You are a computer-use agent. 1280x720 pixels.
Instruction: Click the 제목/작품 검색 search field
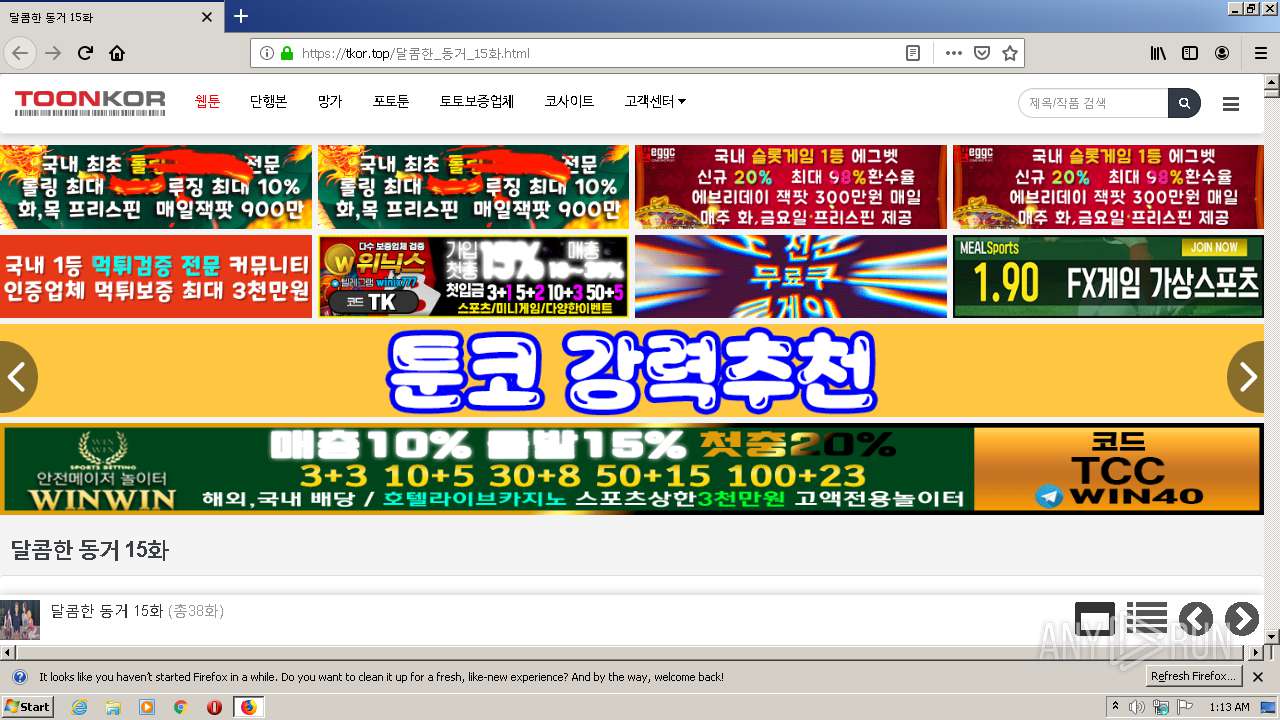pos(1093,103)
